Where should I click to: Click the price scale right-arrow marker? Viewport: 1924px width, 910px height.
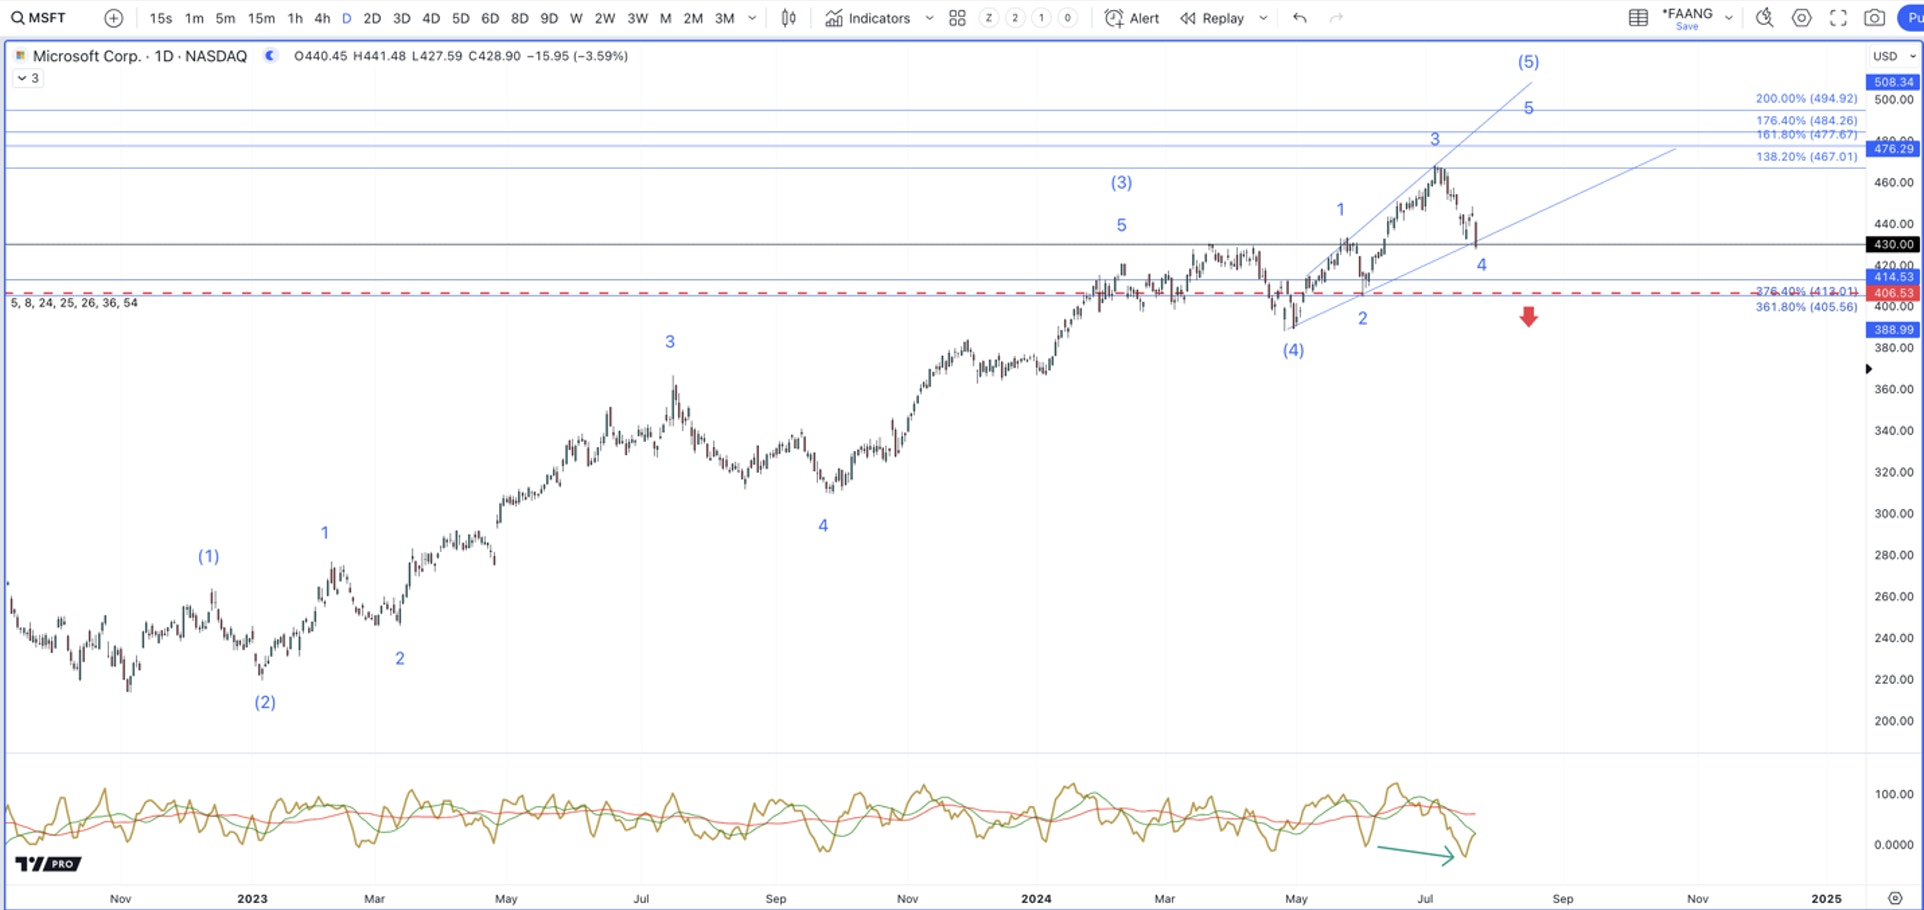1868,369
